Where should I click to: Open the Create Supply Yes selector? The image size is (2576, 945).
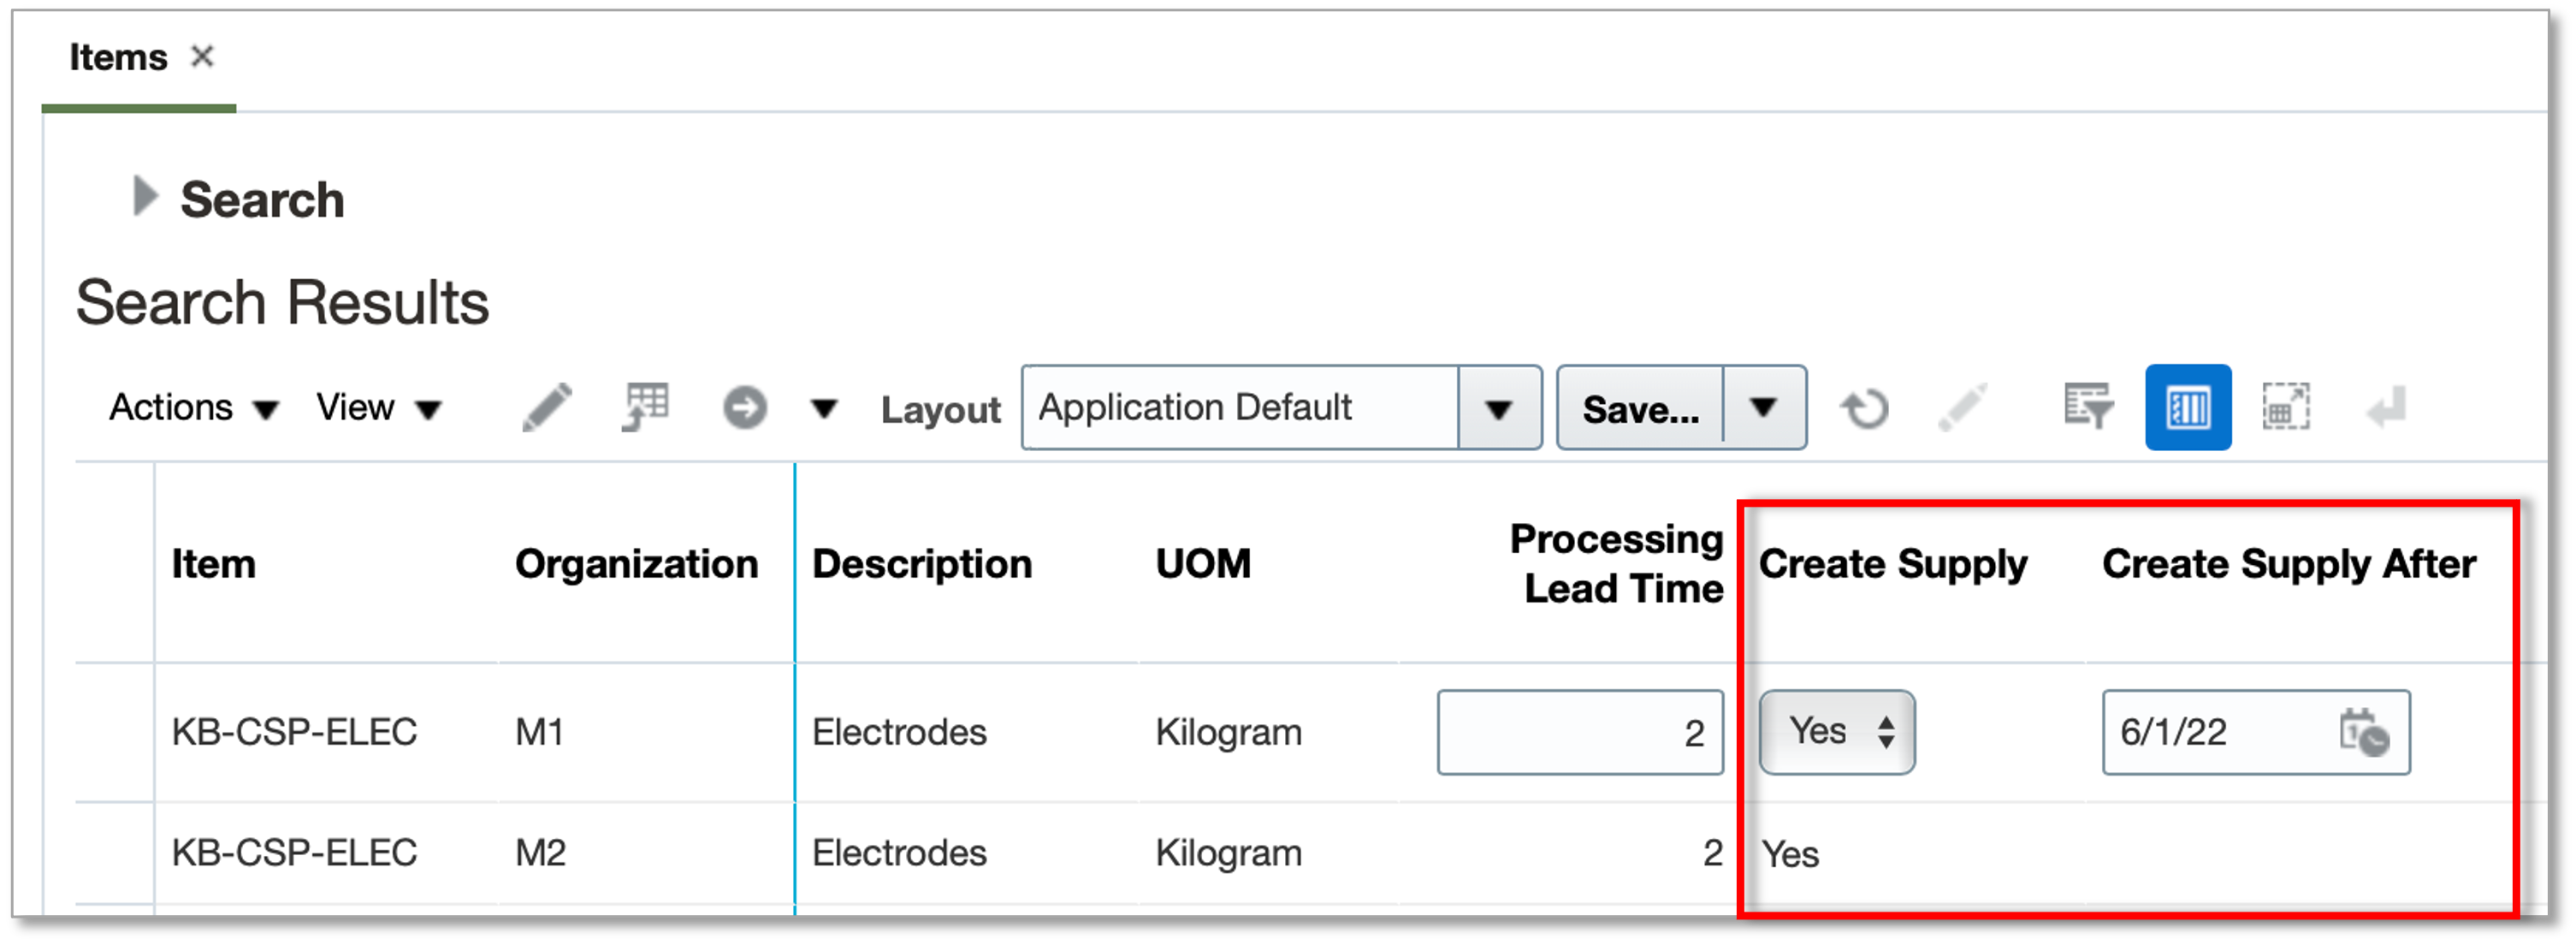click(1836, 732)
